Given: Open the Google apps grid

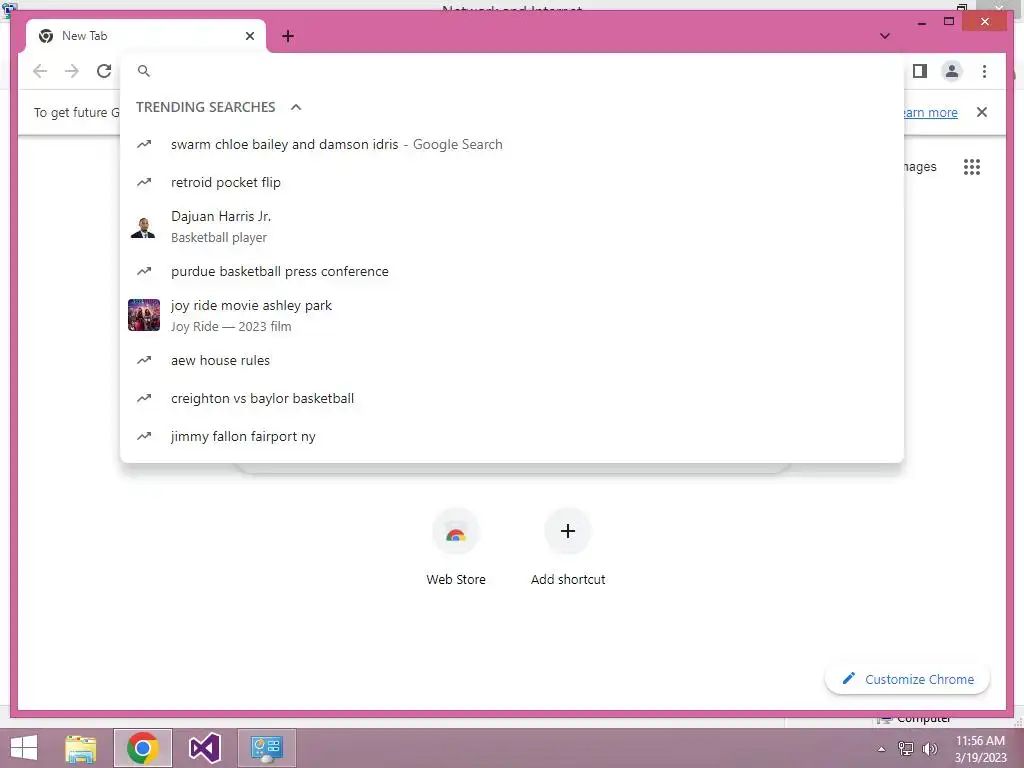Looking at the screenshot, I should click(x=972, y=167).
